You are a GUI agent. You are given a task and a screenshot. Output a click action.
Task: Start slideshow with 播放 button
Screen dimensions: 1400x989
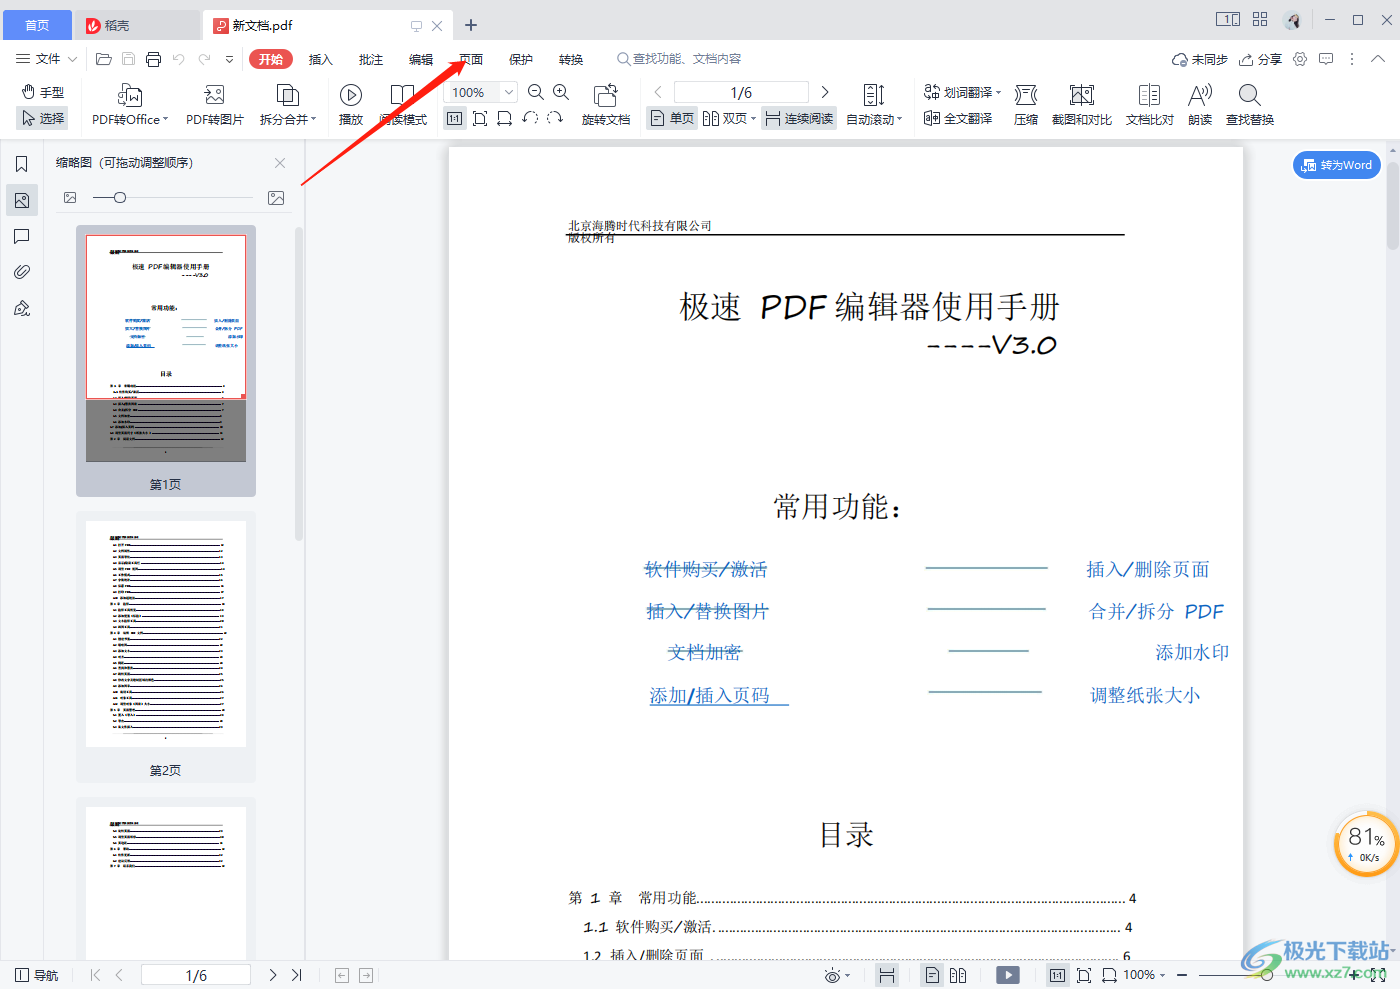351,105
